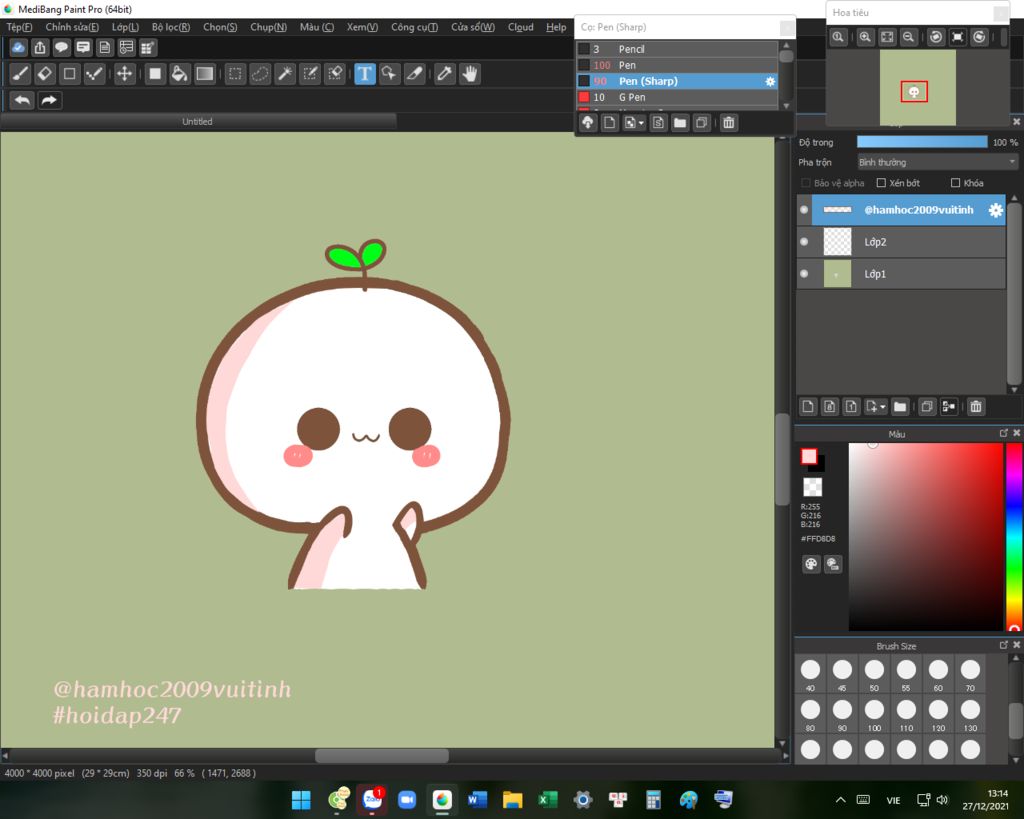Viewport: 1024px width, 819px height.
Task: Click the canvas horizontal scrollbar
Action: [381, 756]
